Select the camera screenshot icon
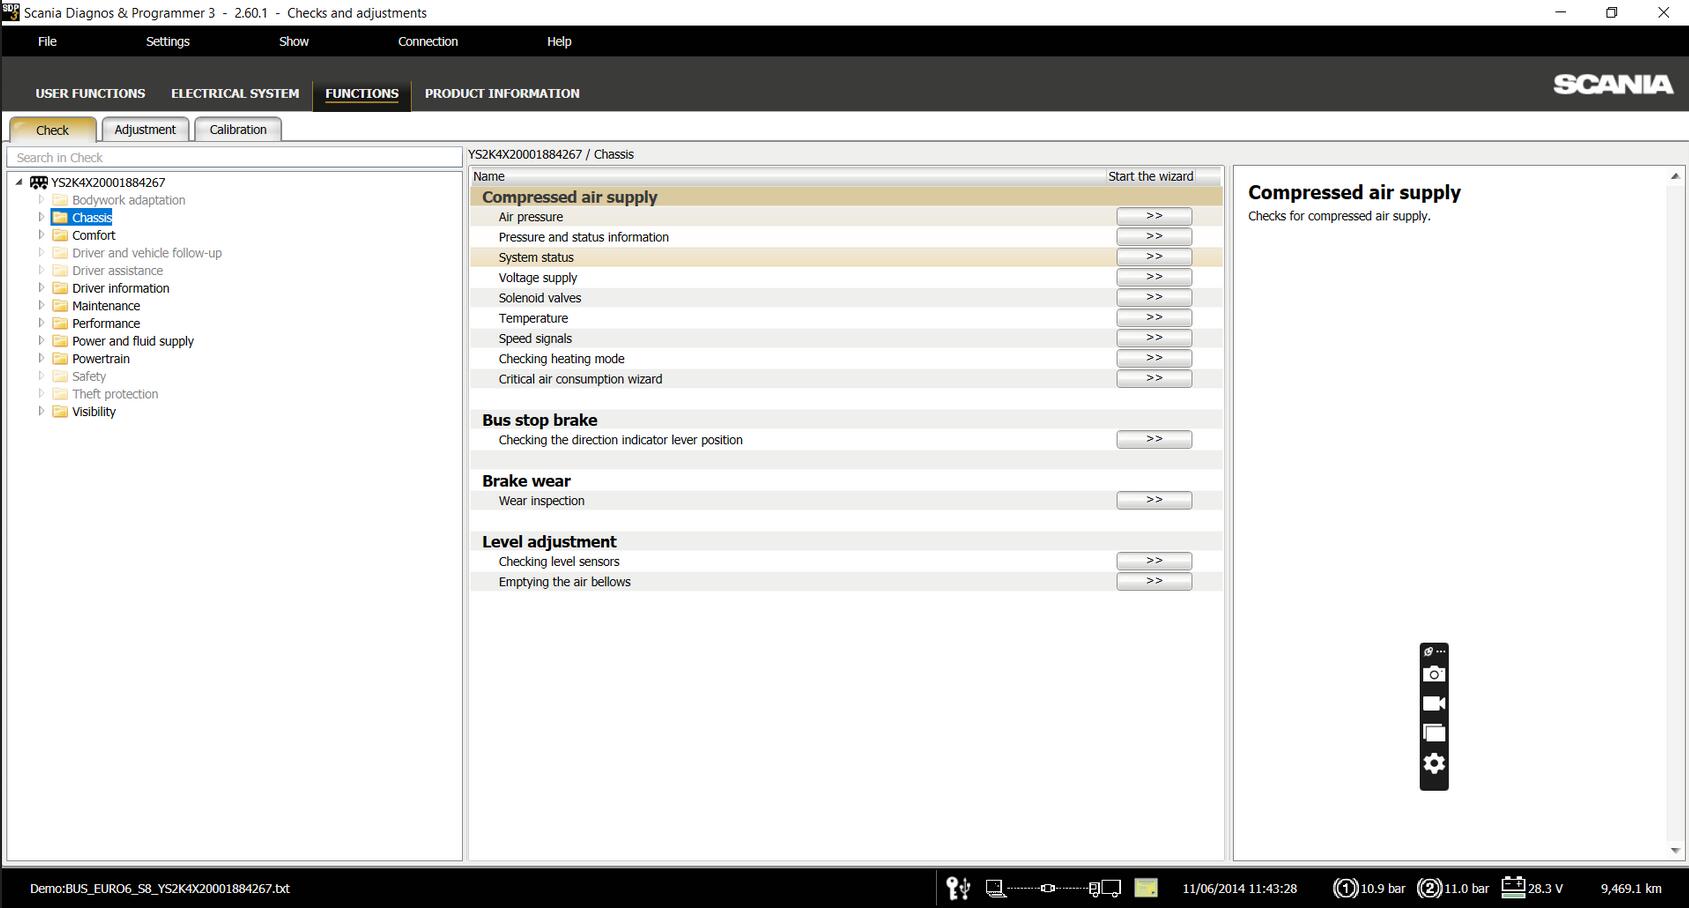This screenshot has width=1689, height=908. point(1434,673)
